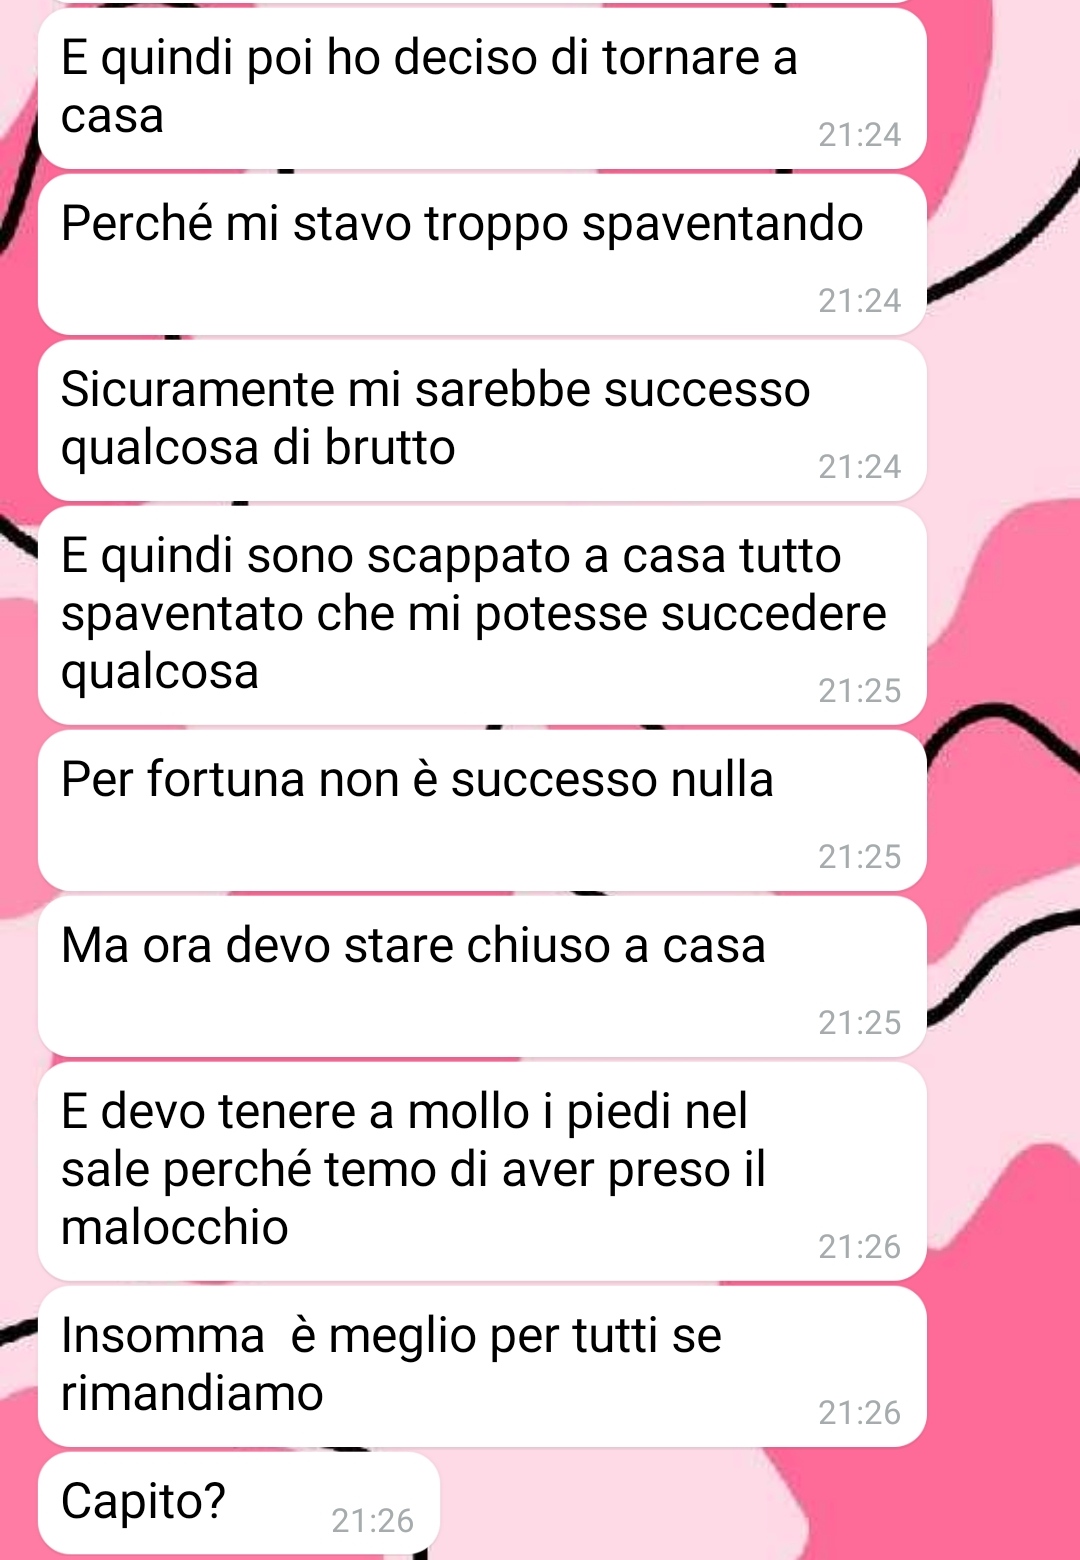
Task: Tap 'Insomma è meglio per tutti se rimandiamo' bubble
Action: (x=482, y=1367)
